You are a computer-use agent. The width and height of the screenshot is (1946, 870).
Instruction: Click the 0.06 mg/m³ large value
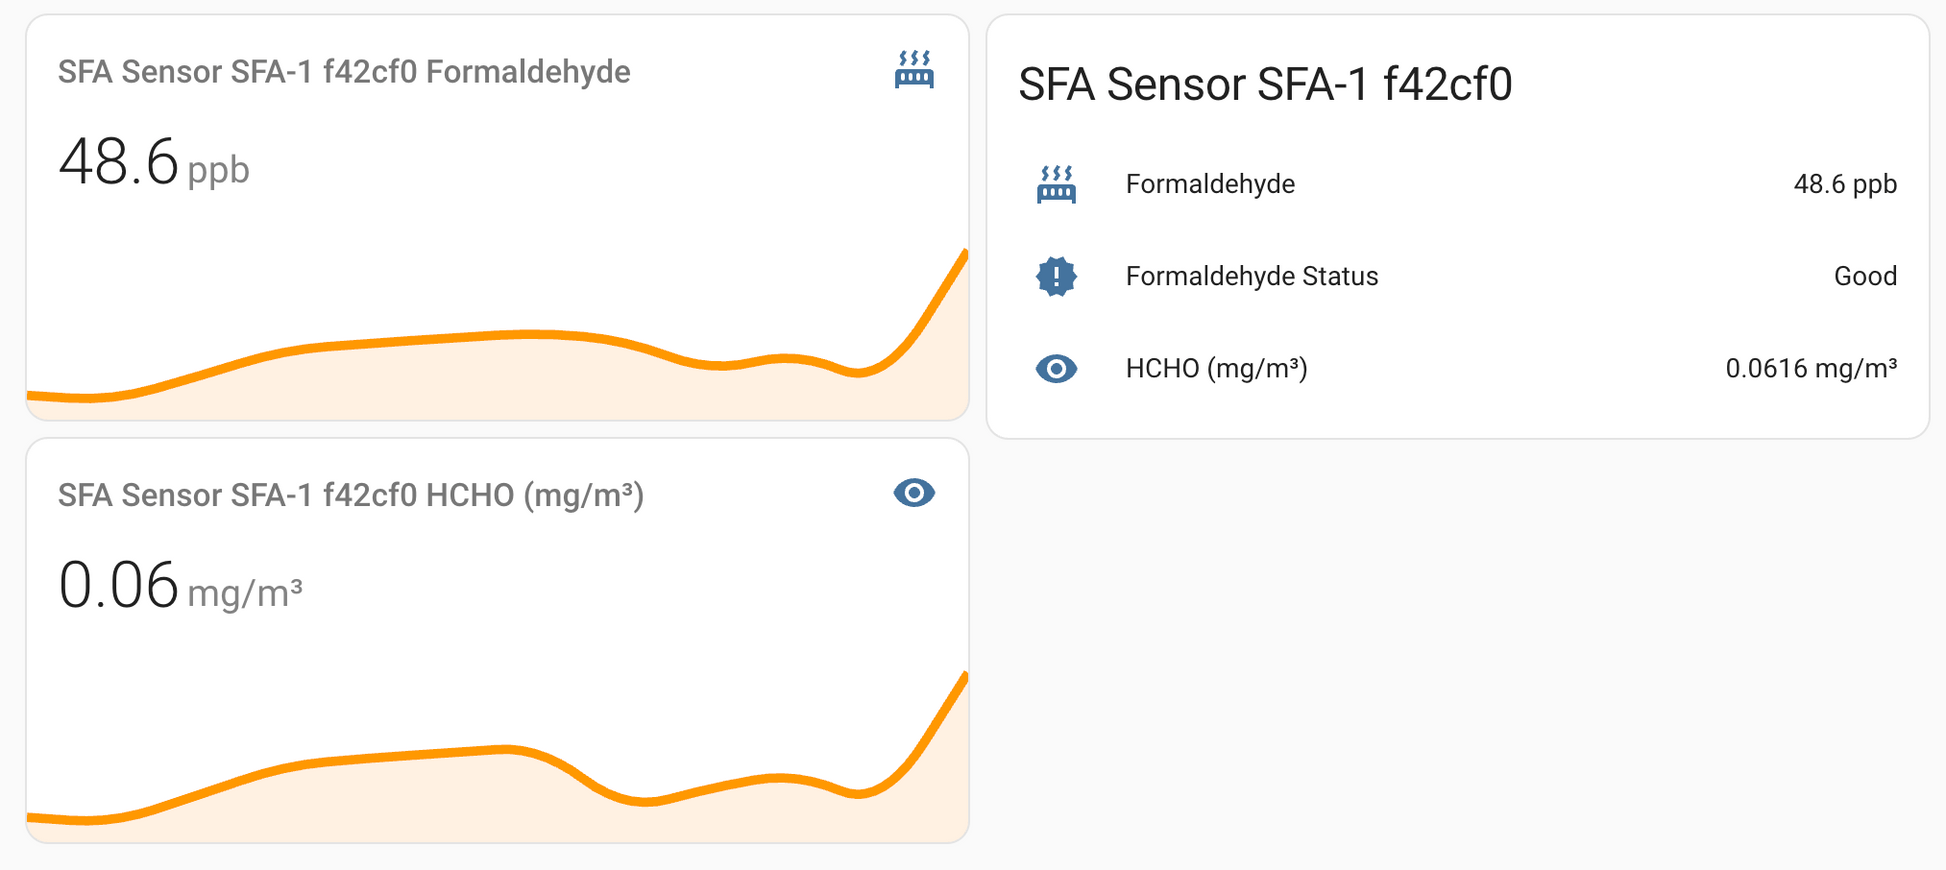pos(180,586)
